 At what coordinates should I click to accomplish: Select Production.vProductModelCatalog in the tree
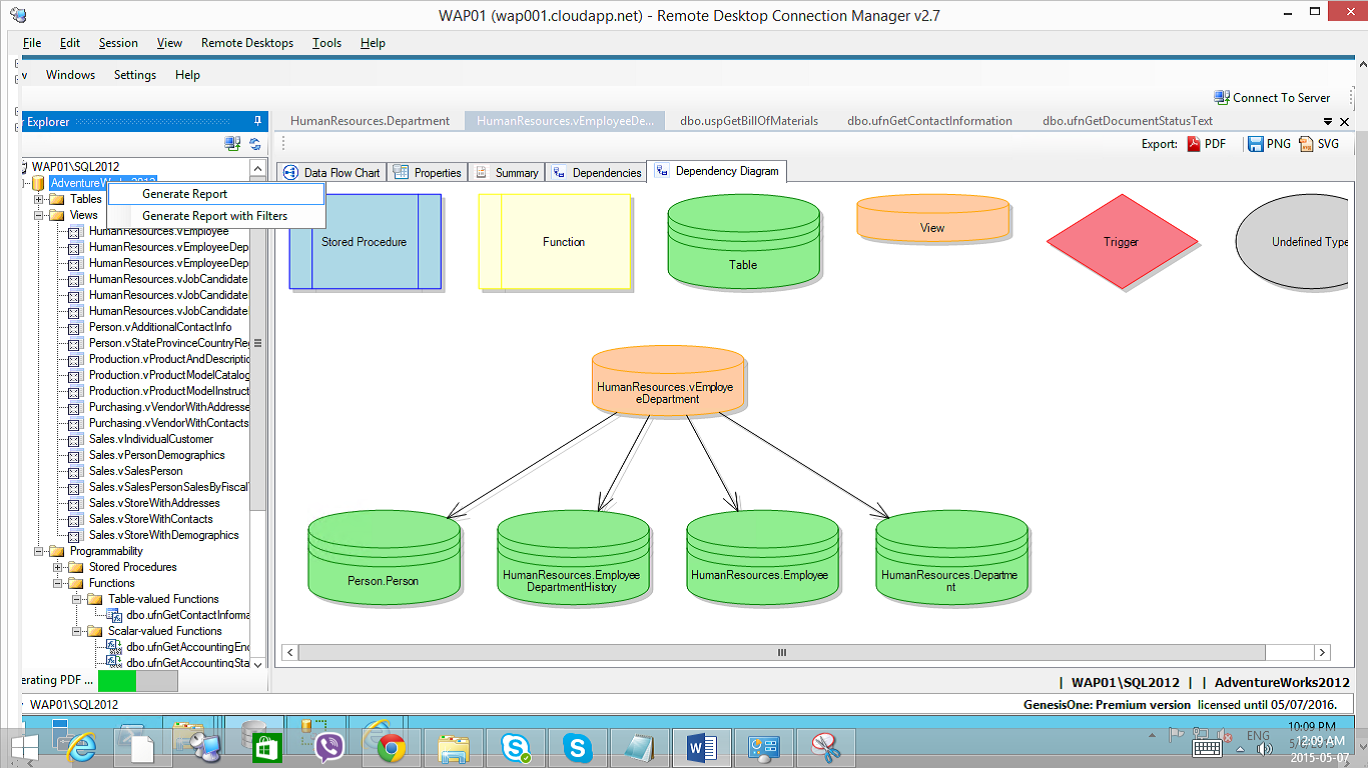169,375
